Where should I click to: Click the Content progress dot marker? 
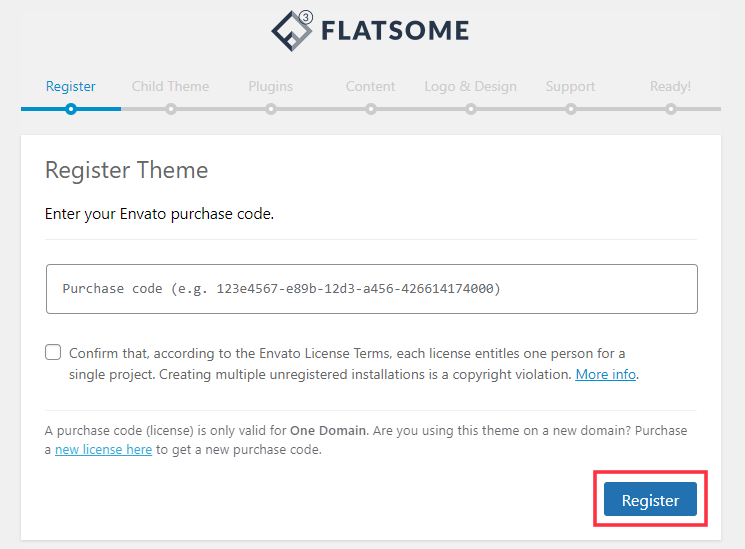tap(371, 109)
